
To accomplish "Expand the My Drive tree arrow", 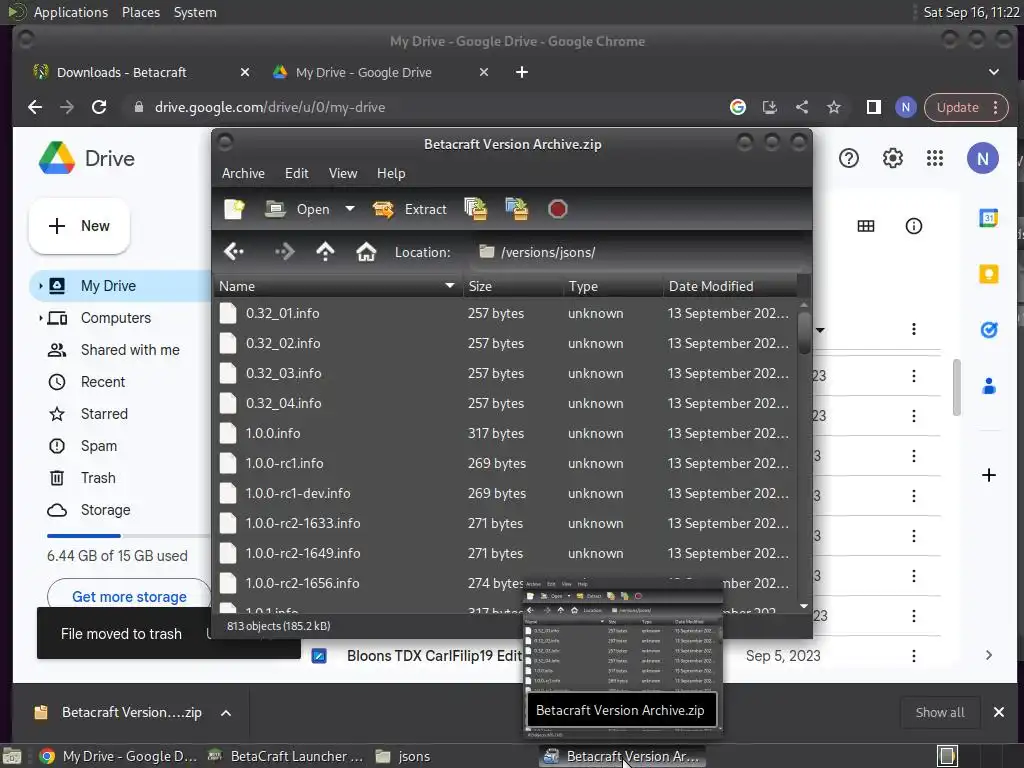I will 40,285.
